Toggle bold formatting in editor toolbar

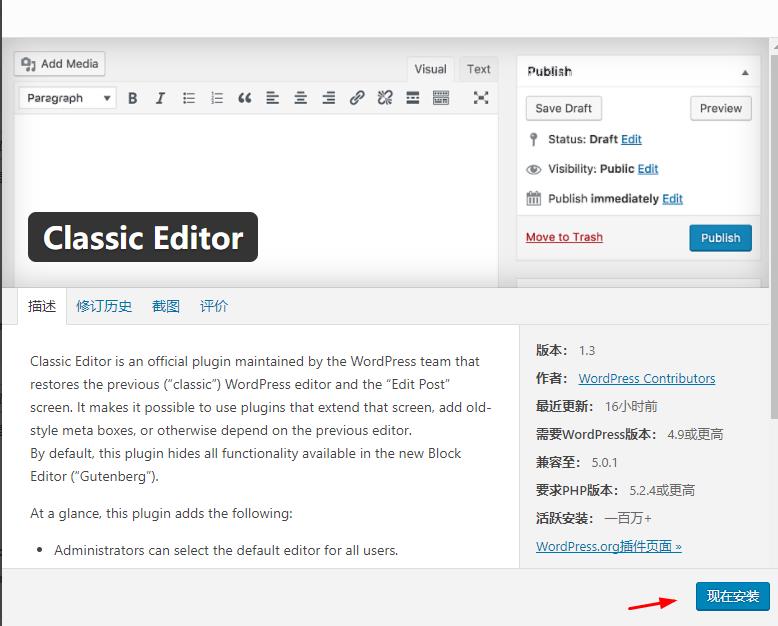point(132,98)
